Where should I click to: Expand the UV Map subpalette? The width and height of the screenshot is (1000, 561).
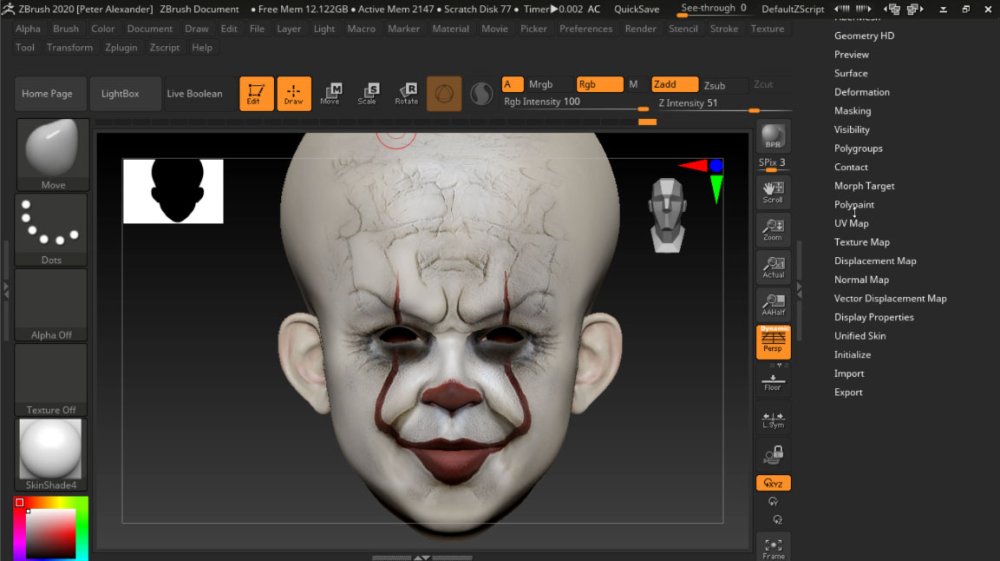click(851, 223)
